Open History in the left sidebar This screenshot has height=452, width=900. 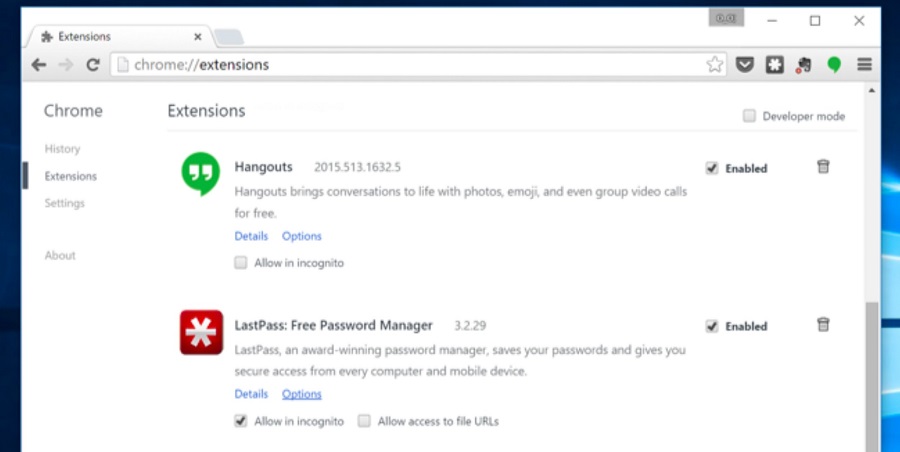click(x=62, y=149)
